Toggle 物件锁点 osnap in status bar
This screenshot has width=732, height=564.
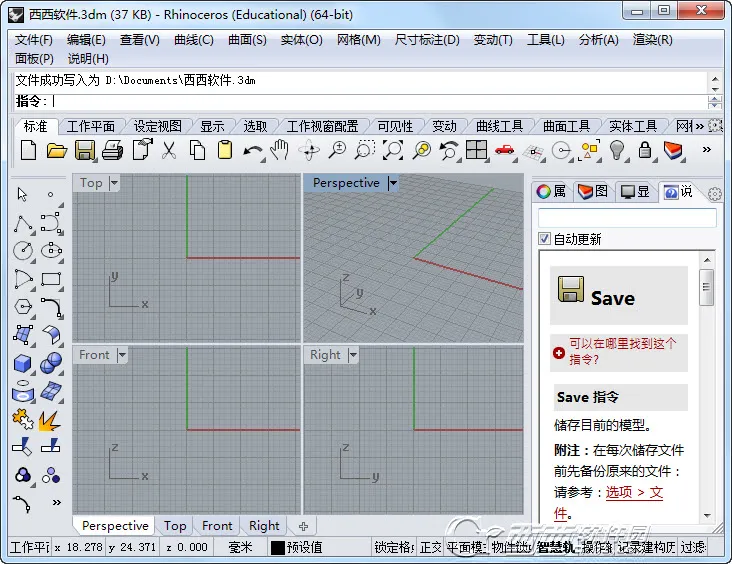[x=511, y=547]
